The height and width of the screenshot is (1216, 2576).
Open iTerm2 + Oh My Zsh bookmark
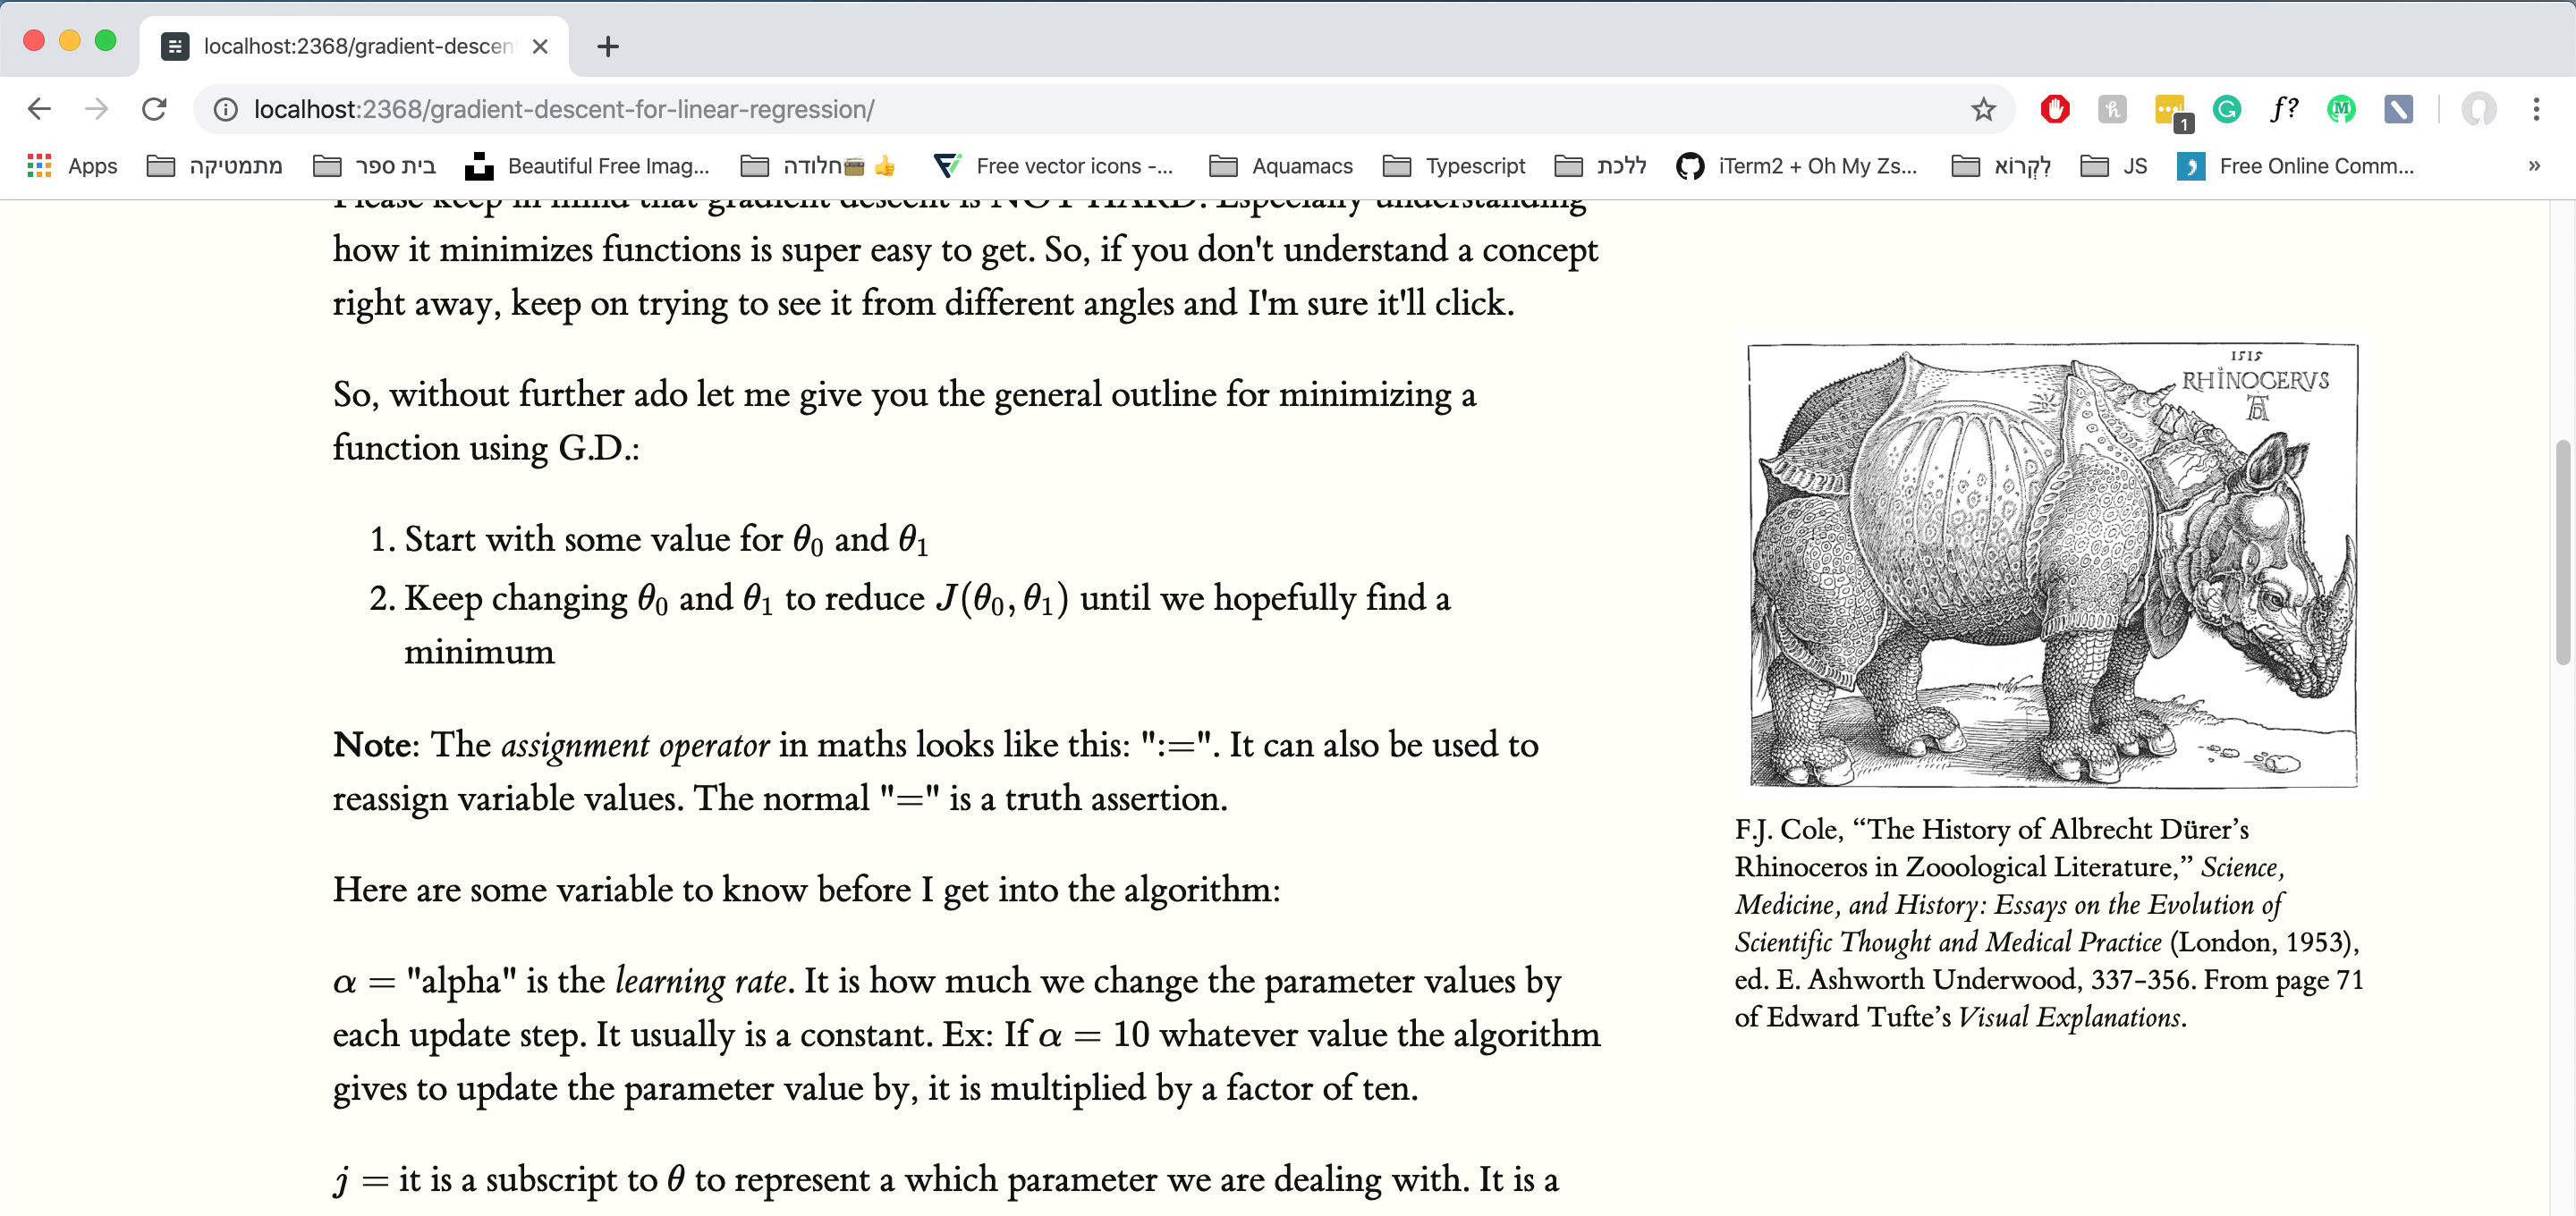click(x=1797, y=166)
